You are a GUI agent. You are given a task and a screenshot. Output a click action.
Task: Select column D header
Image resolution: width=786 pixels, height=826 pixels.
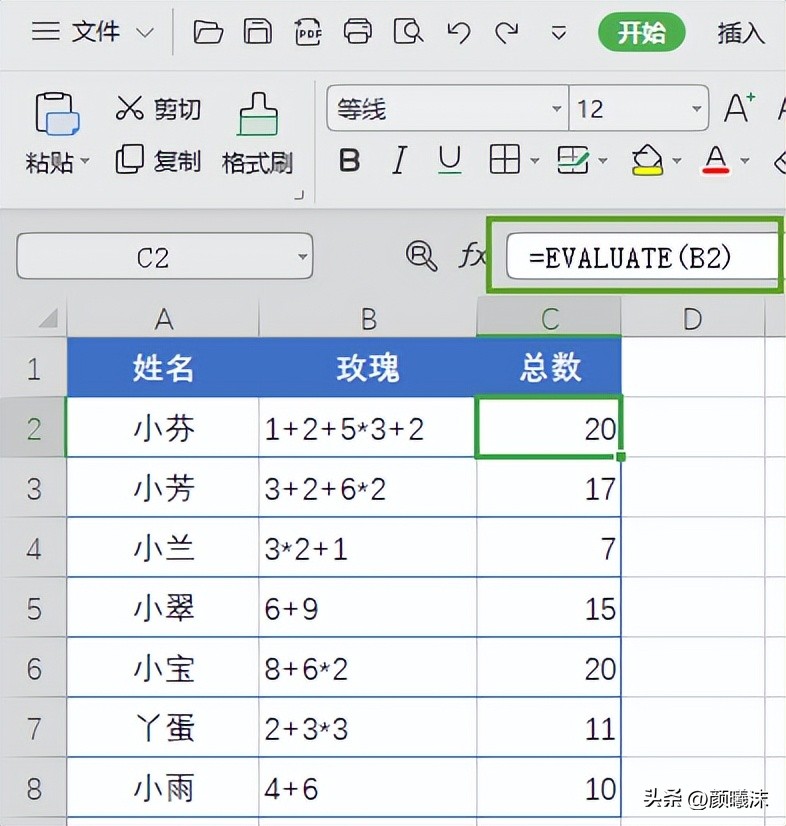coord(693,319)
